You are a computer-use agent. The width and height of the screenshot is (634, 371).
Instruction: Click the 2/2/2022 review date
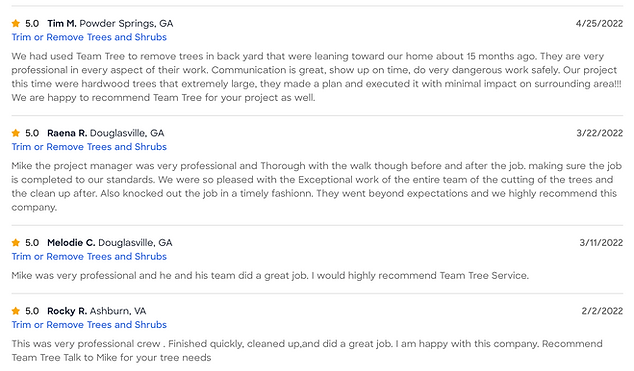[602, 311]
